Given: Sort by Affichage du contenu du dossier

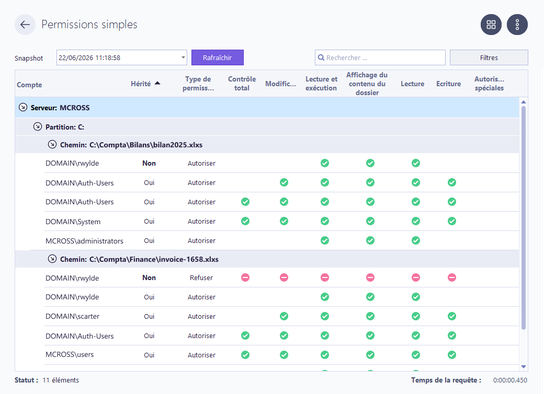Looking at the screenshot, I should click(367, 84).
